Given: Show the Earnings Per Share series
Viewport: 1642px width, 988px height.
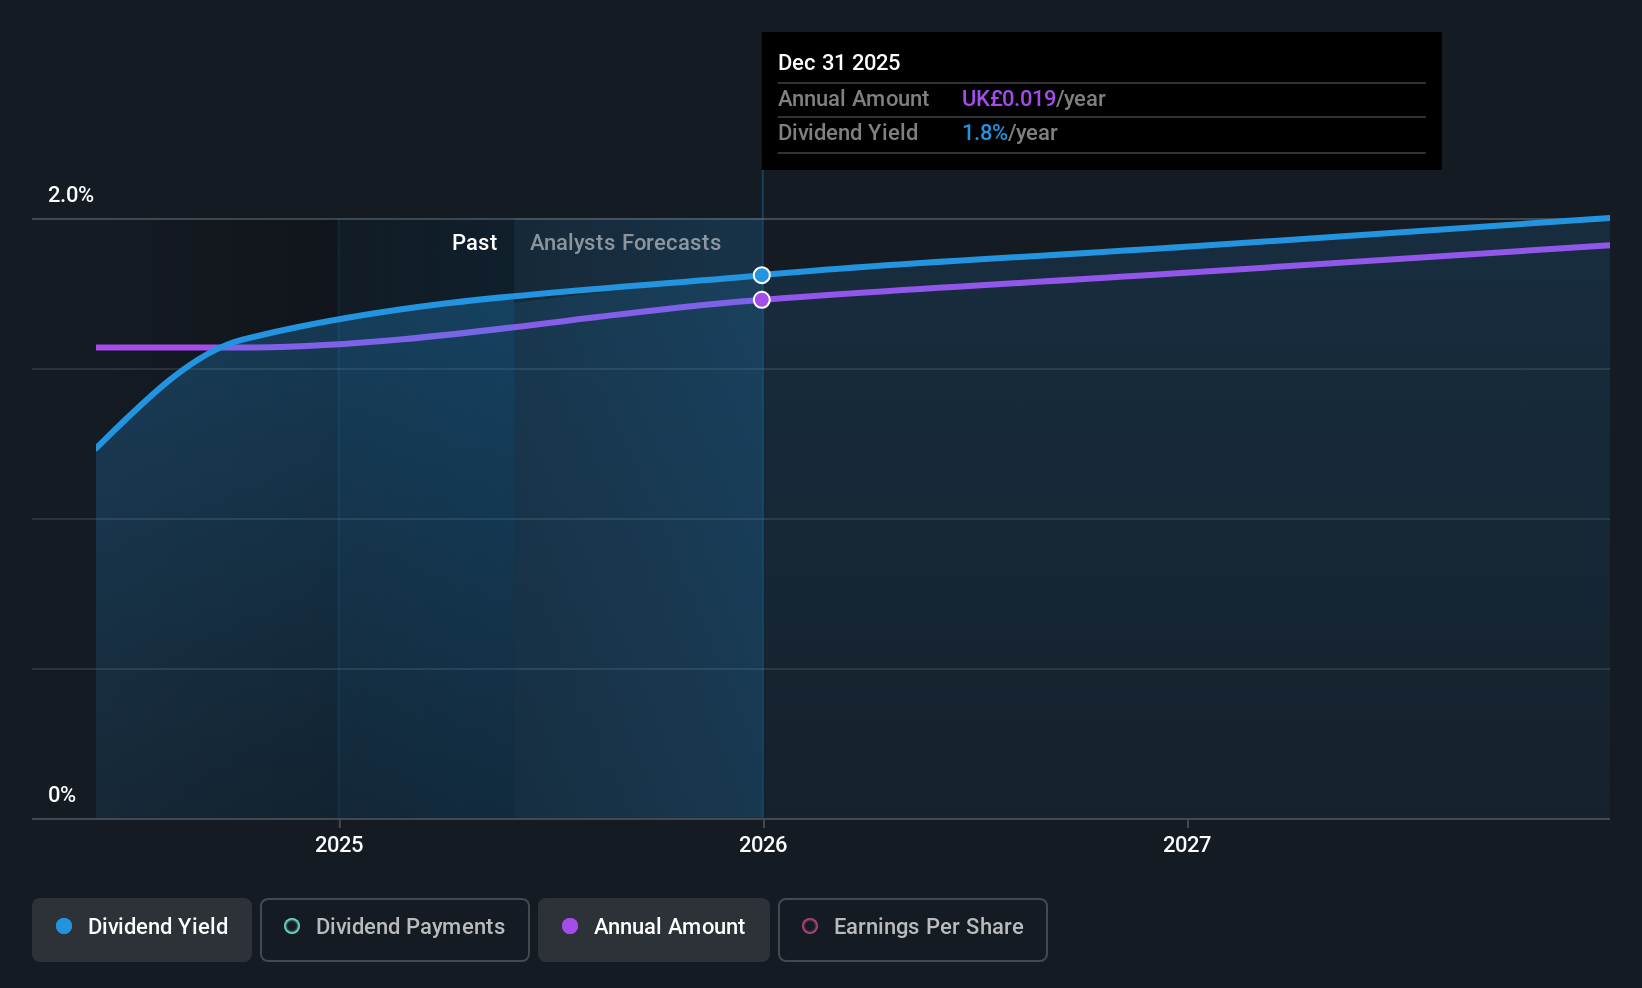Looking at the screenshot, I should coord(913,929).
